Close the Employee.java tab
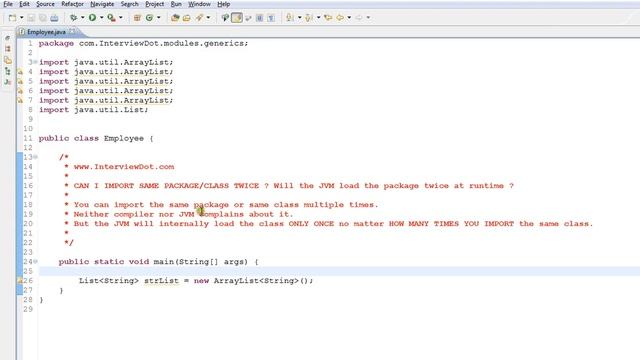The height and width of the screenshot is (360, 640). 72,31
